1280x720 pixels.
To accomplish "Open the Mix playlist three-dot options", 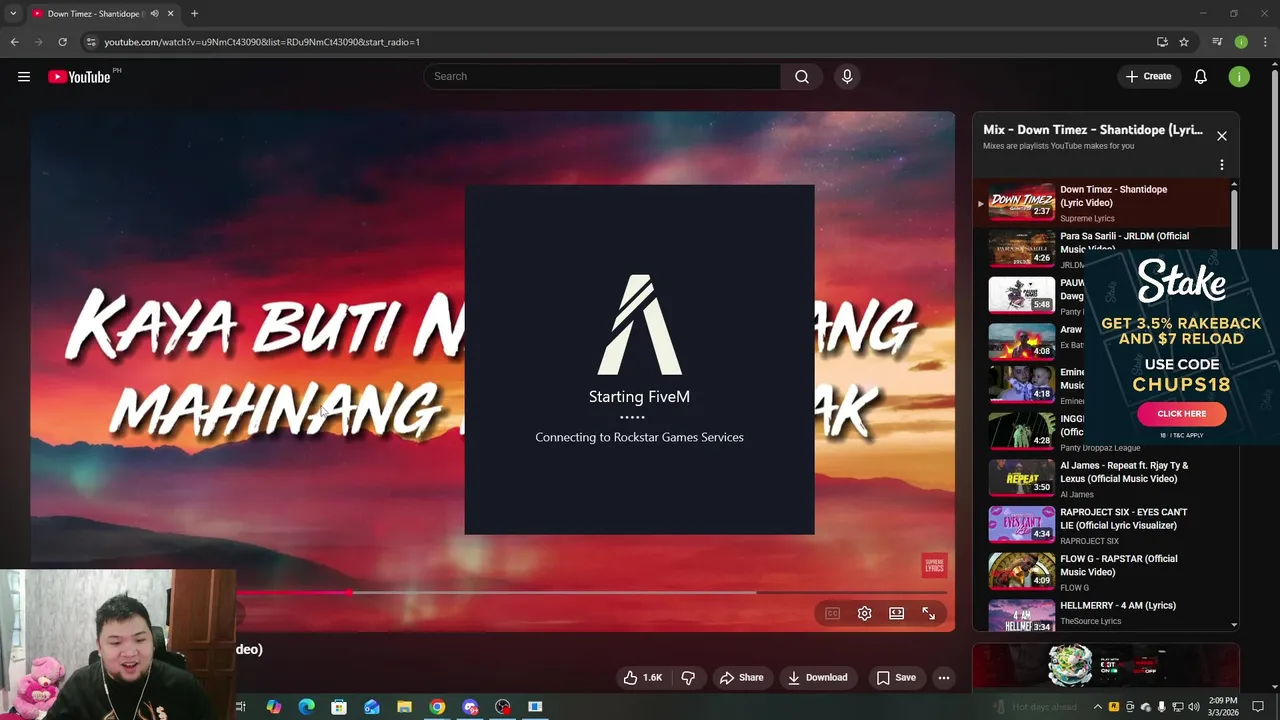I will [1221, 165].
